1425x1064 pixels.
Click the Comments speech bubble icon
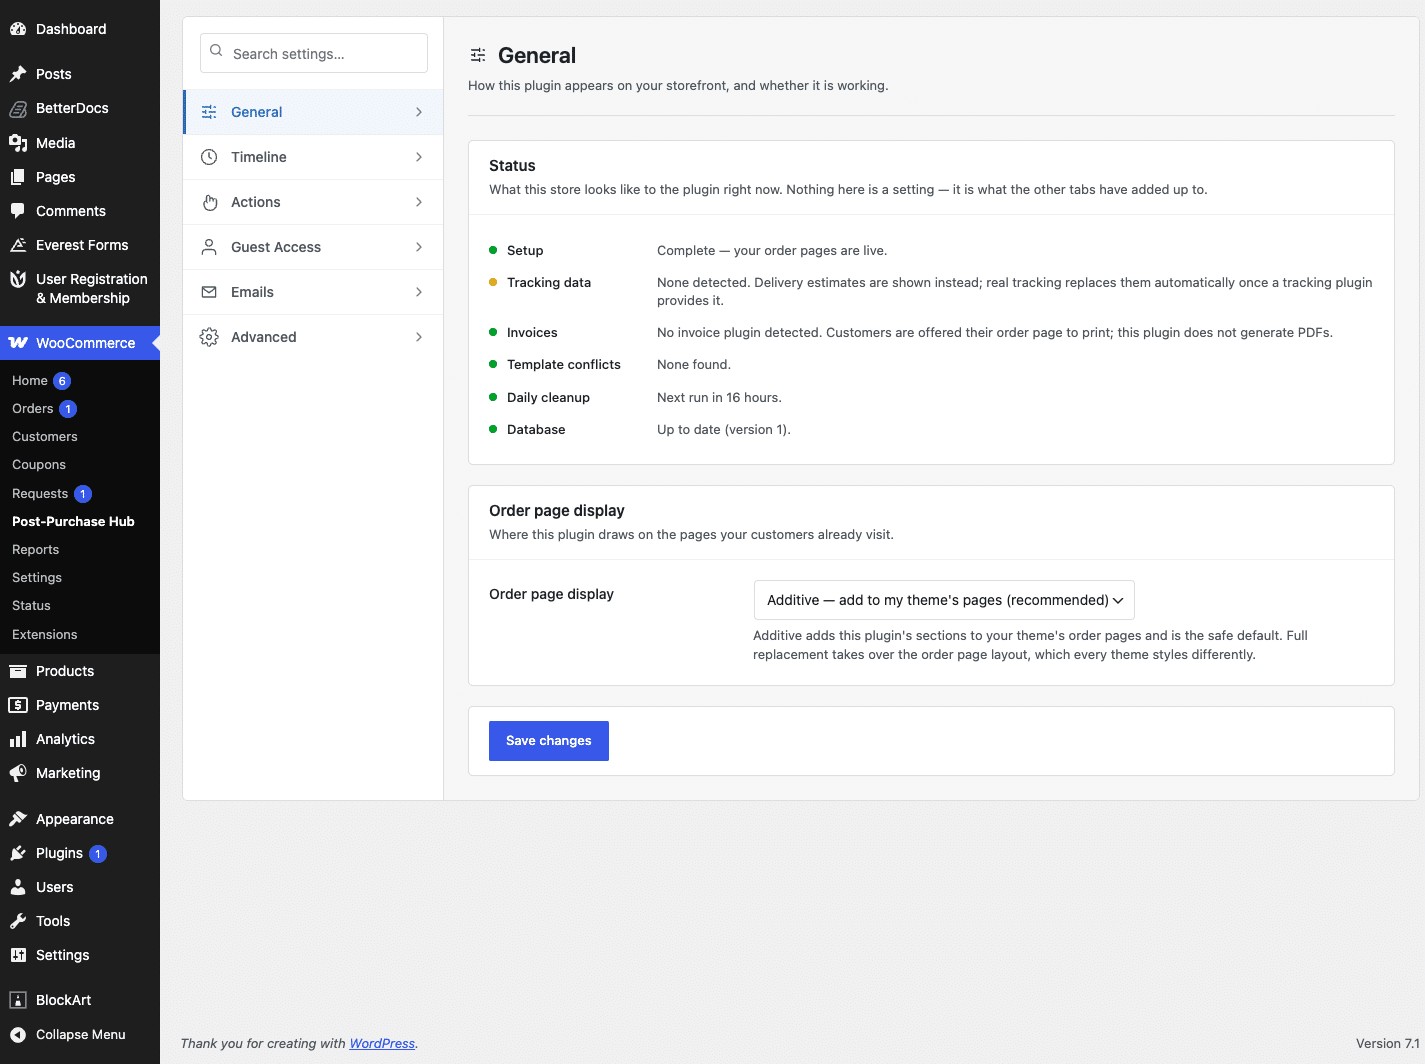[x=18, y=211]
